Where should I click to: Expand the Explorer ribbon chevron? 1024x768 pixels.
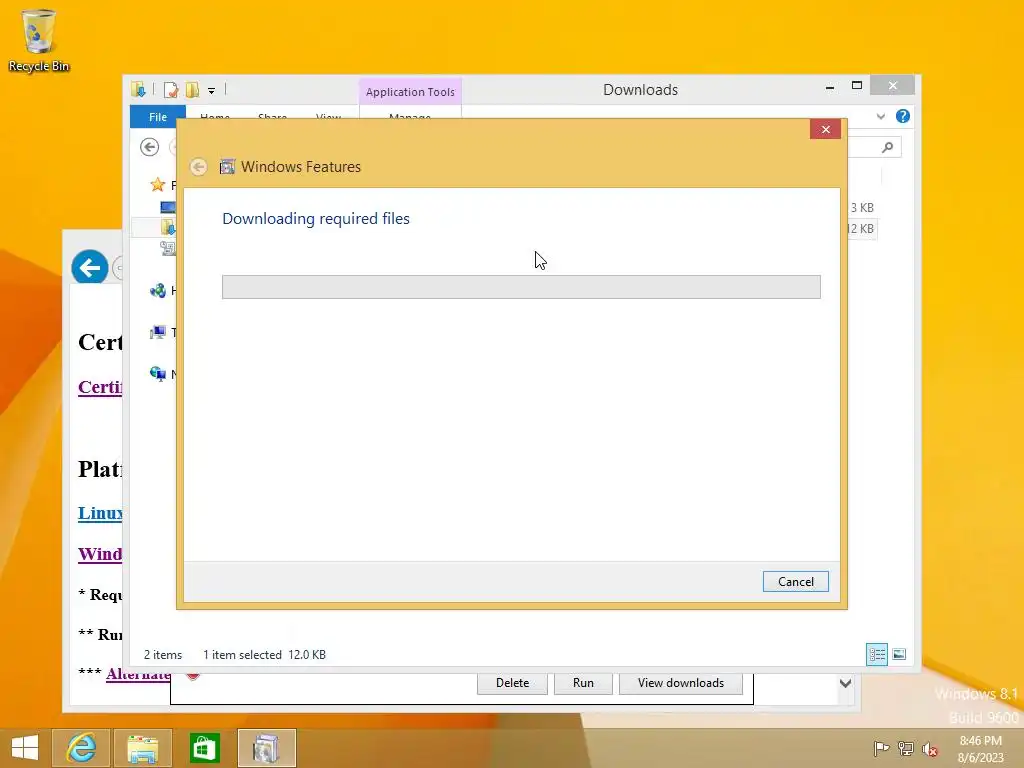(880, 116)
